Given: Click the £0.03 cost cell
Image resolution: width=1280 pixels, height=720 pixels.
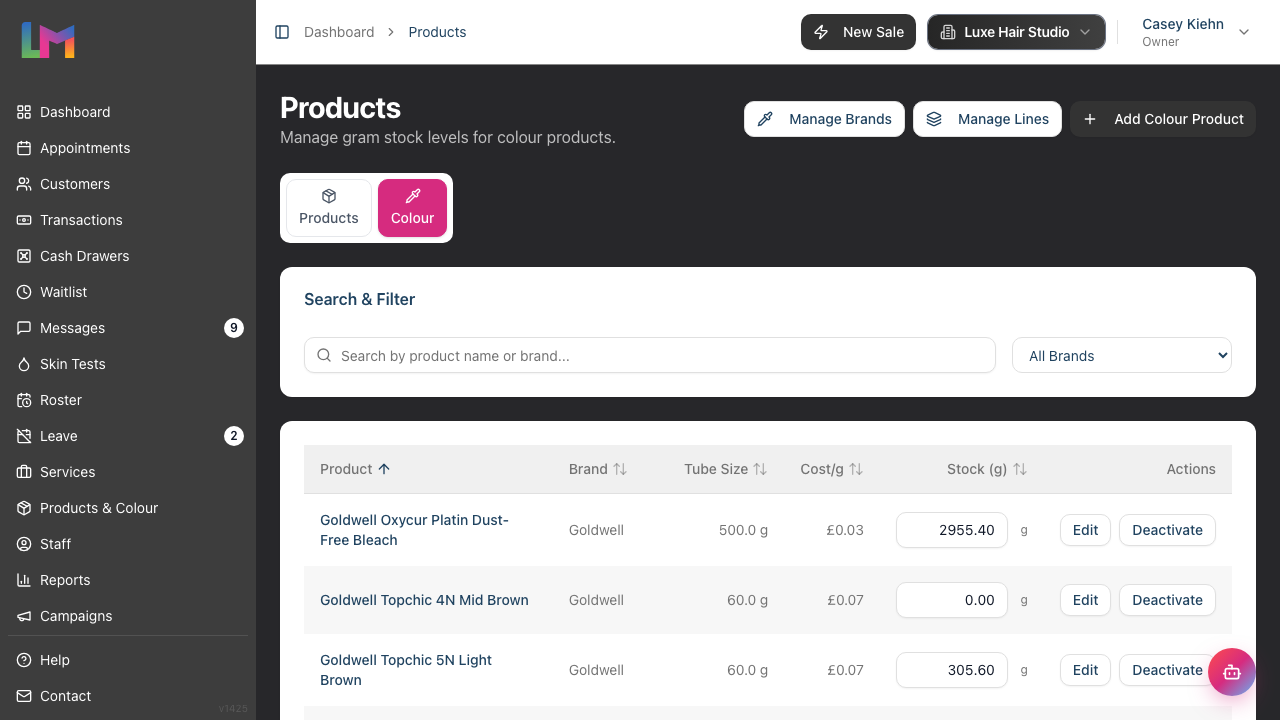Looking at the screenshot, I should pyautogui.click(x=845, y=530).
